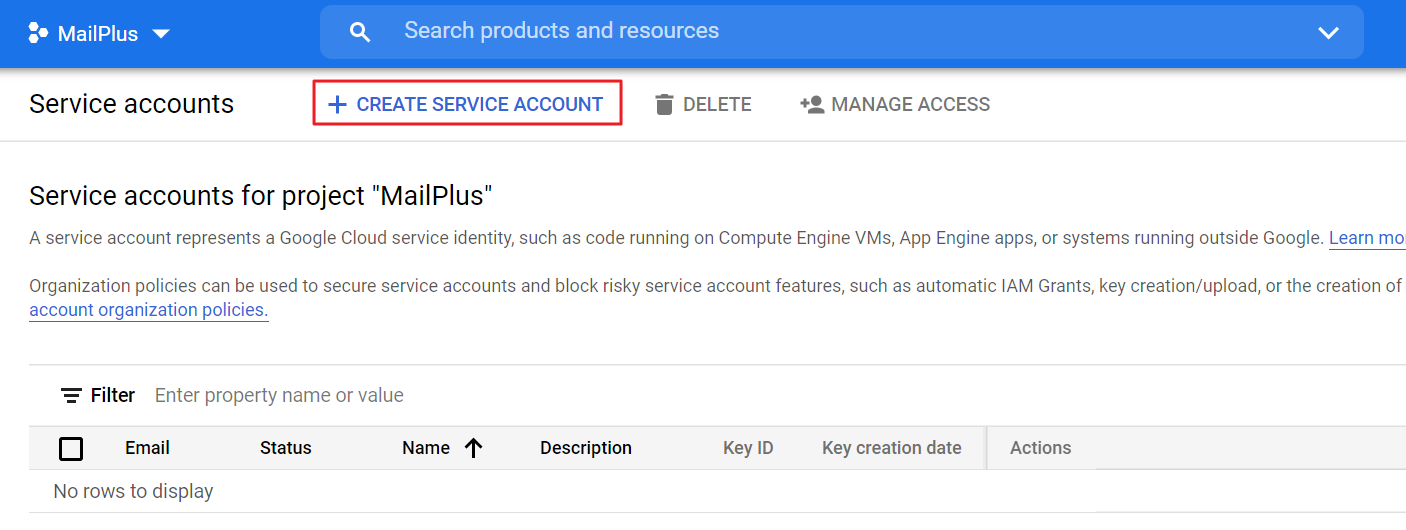Click the 'No rows to display' message

[133, 491]
